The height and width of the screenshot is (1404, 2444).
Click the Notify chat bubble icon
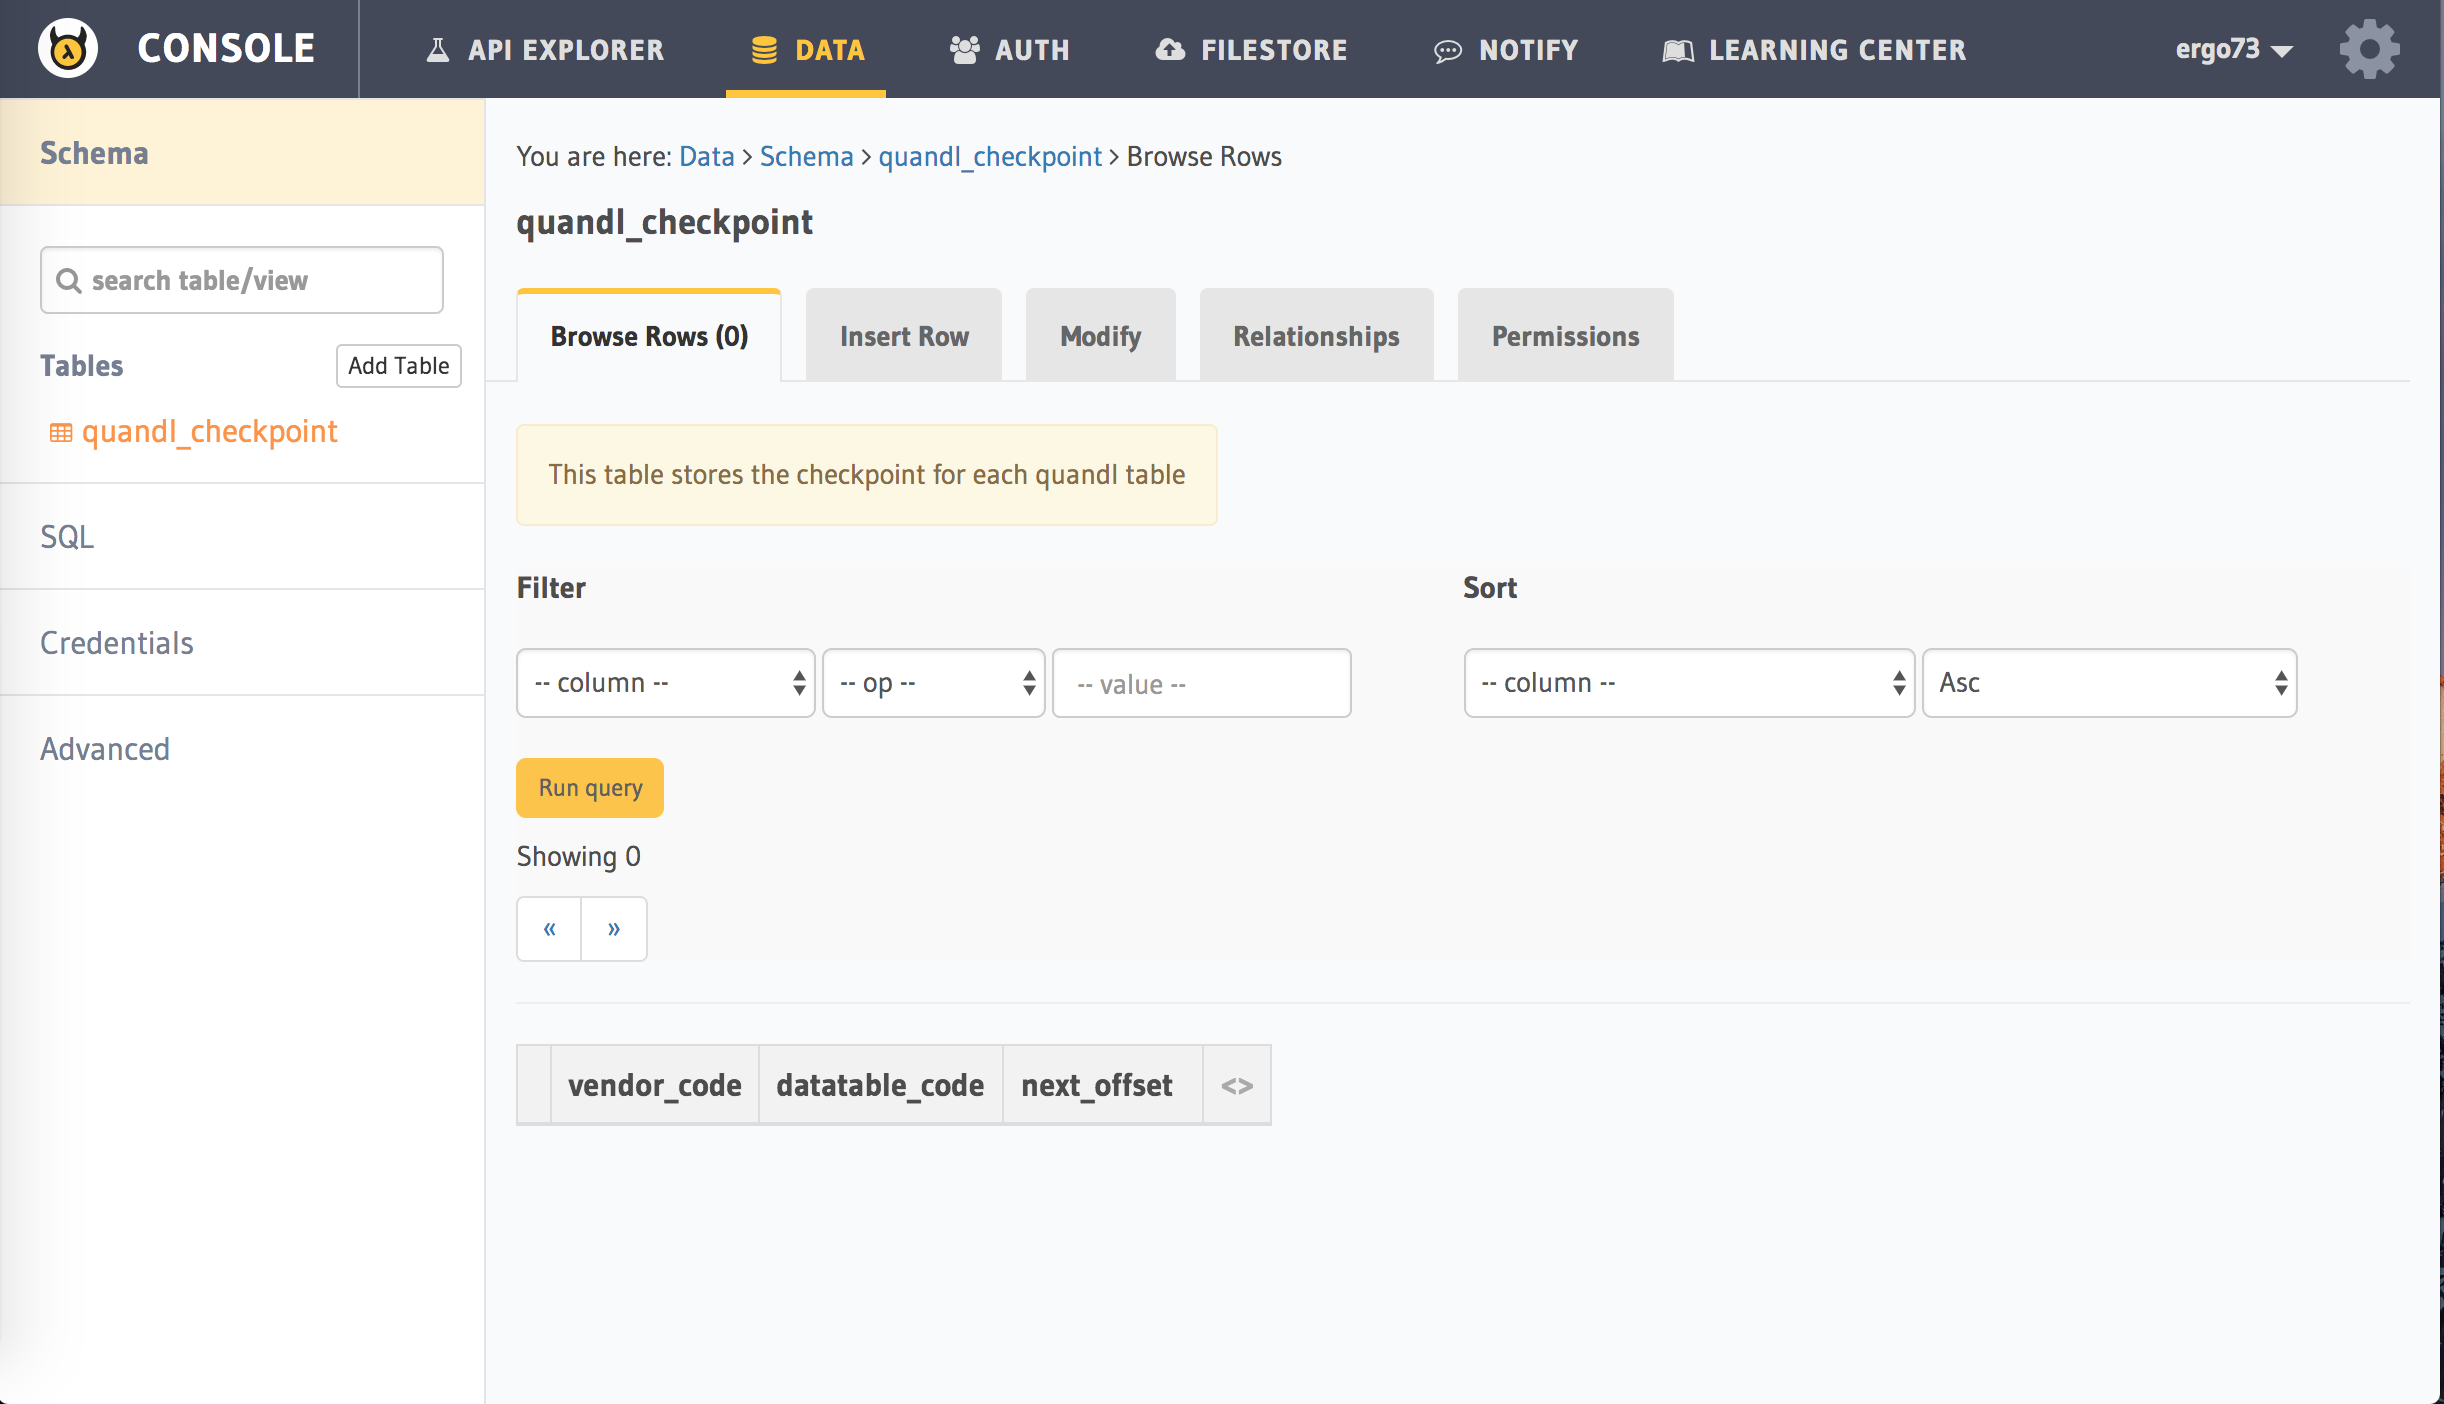(1447, 51)
